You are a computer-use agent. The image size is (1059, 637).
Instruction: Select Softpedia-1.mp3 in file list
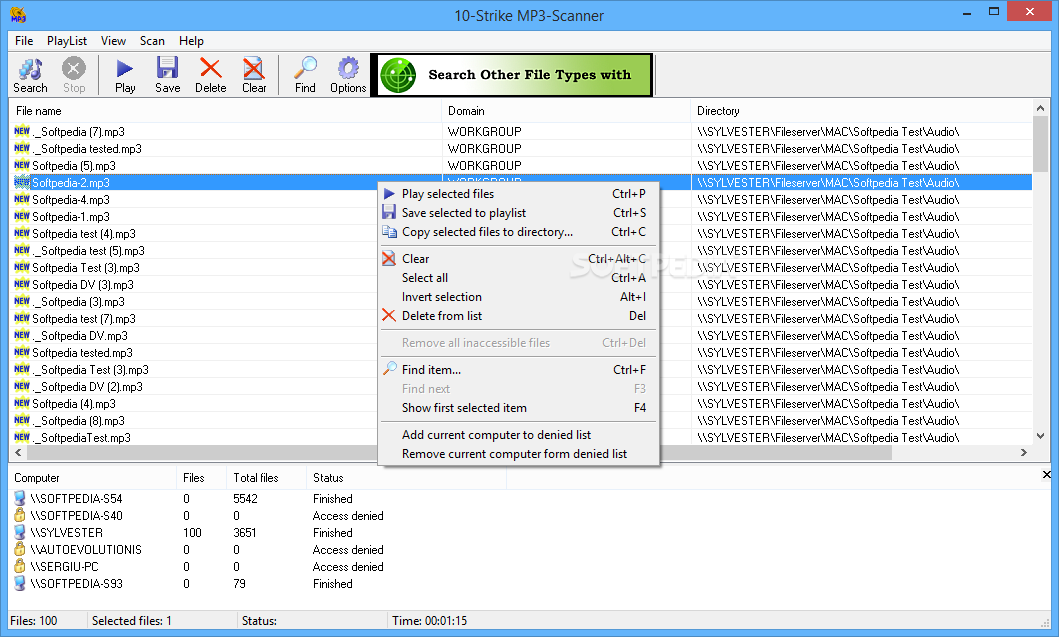tap(71, 217)
